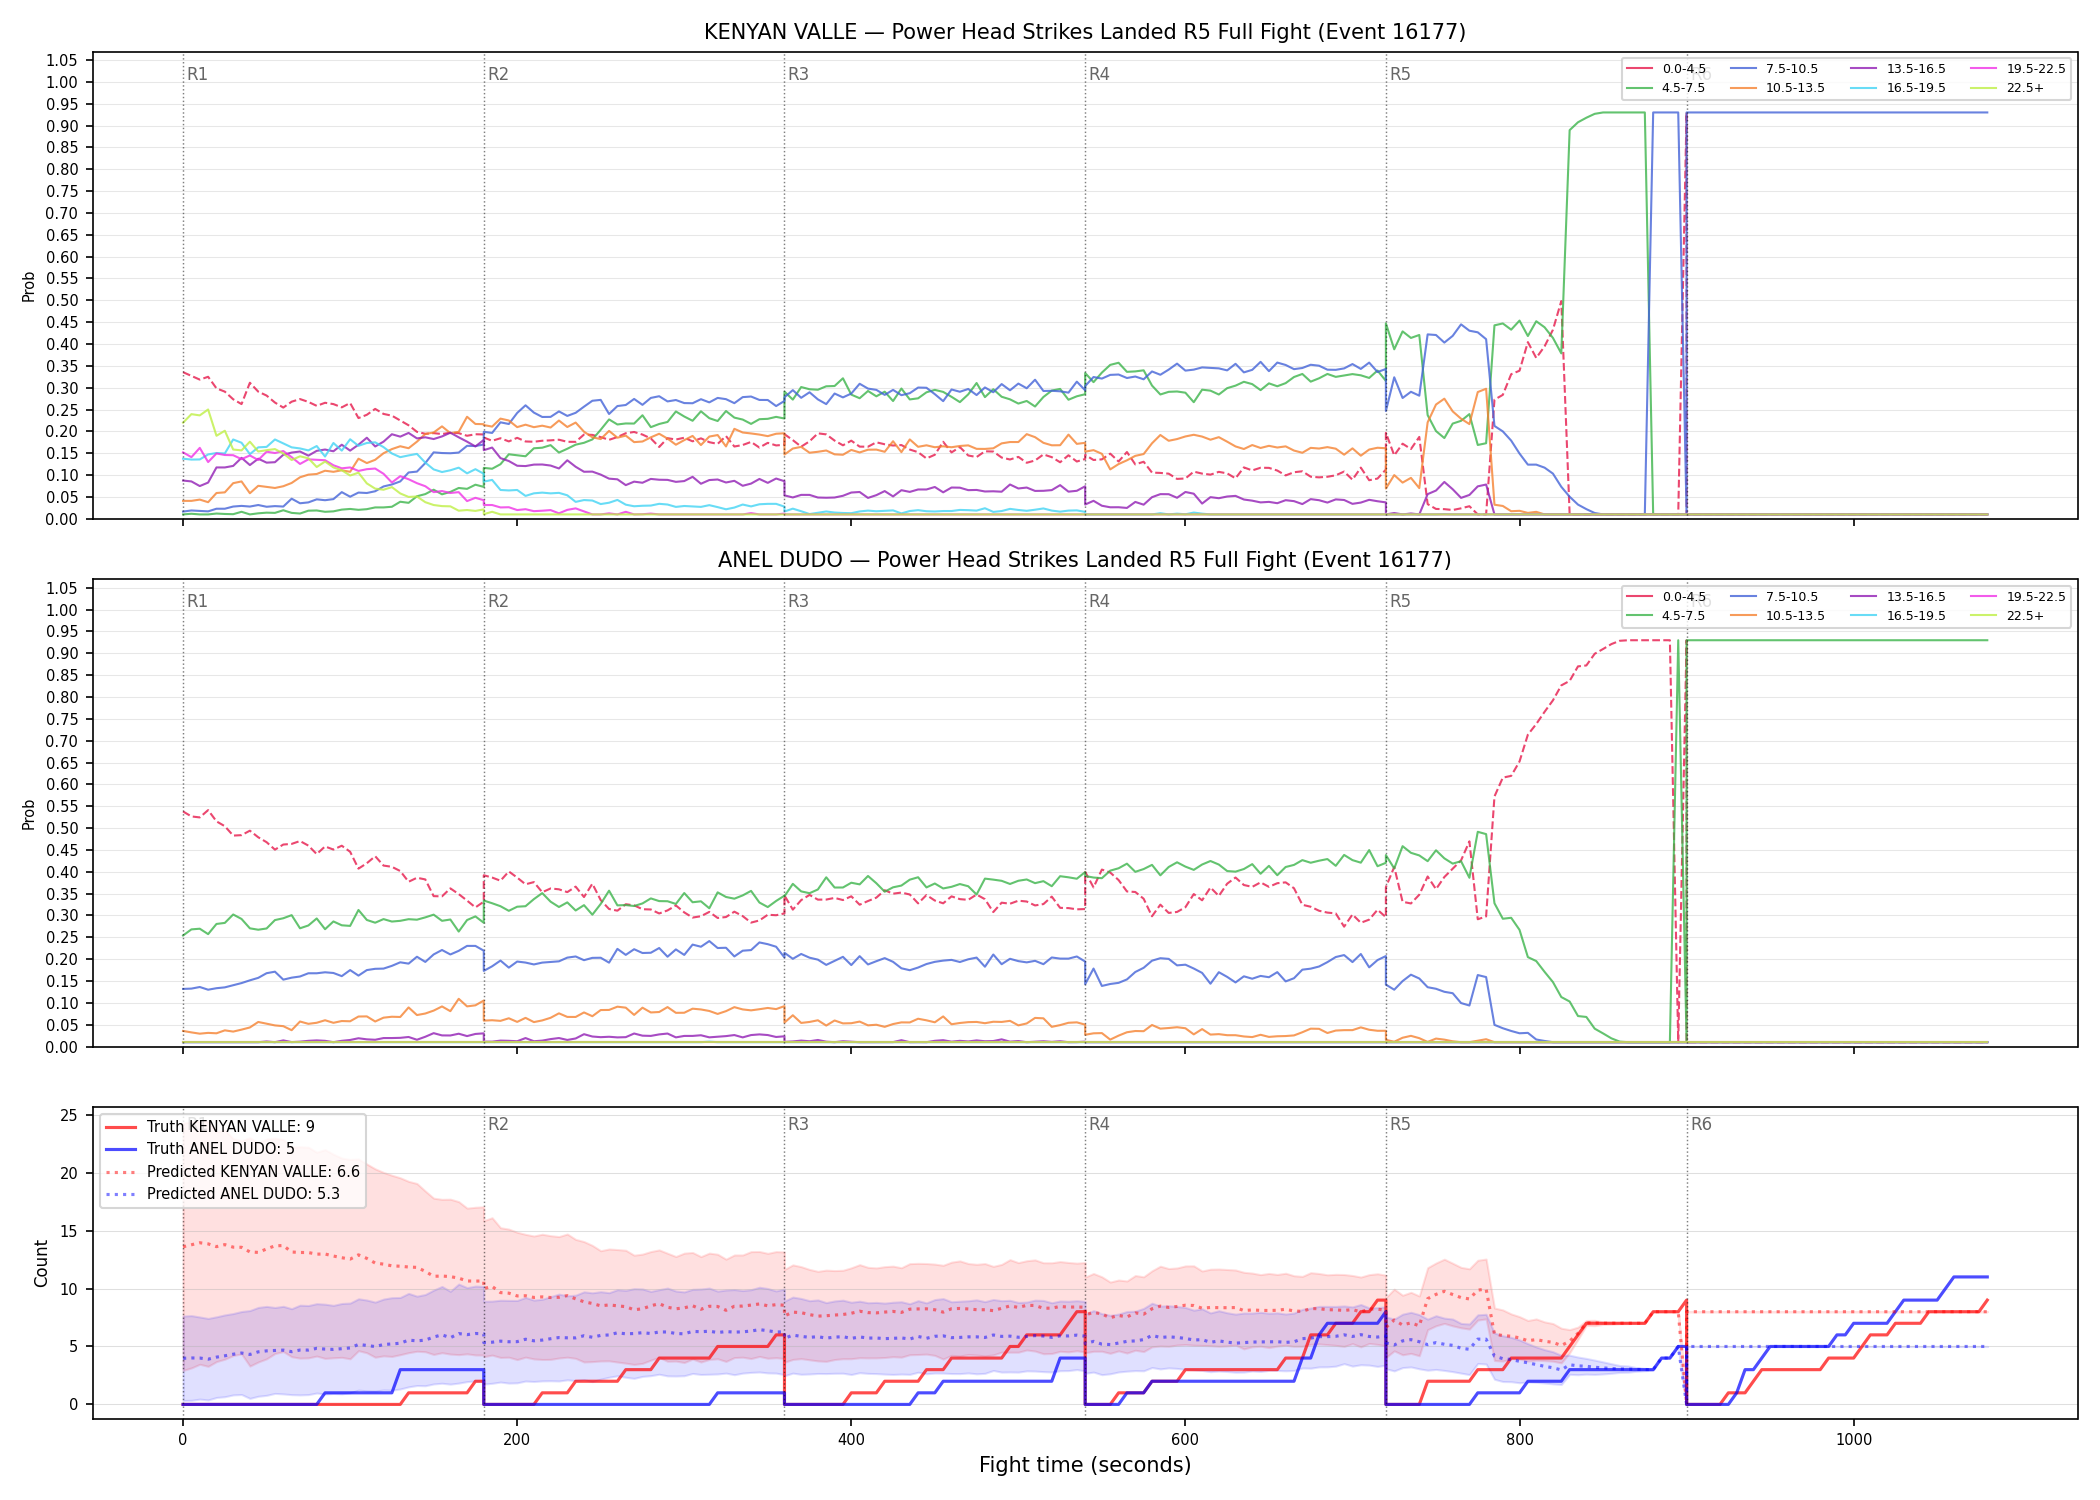Viewport: 2100px width, 1500px height.
Task: Click the 'Prob' label of Anel Dudo chart
Action: 29,814
